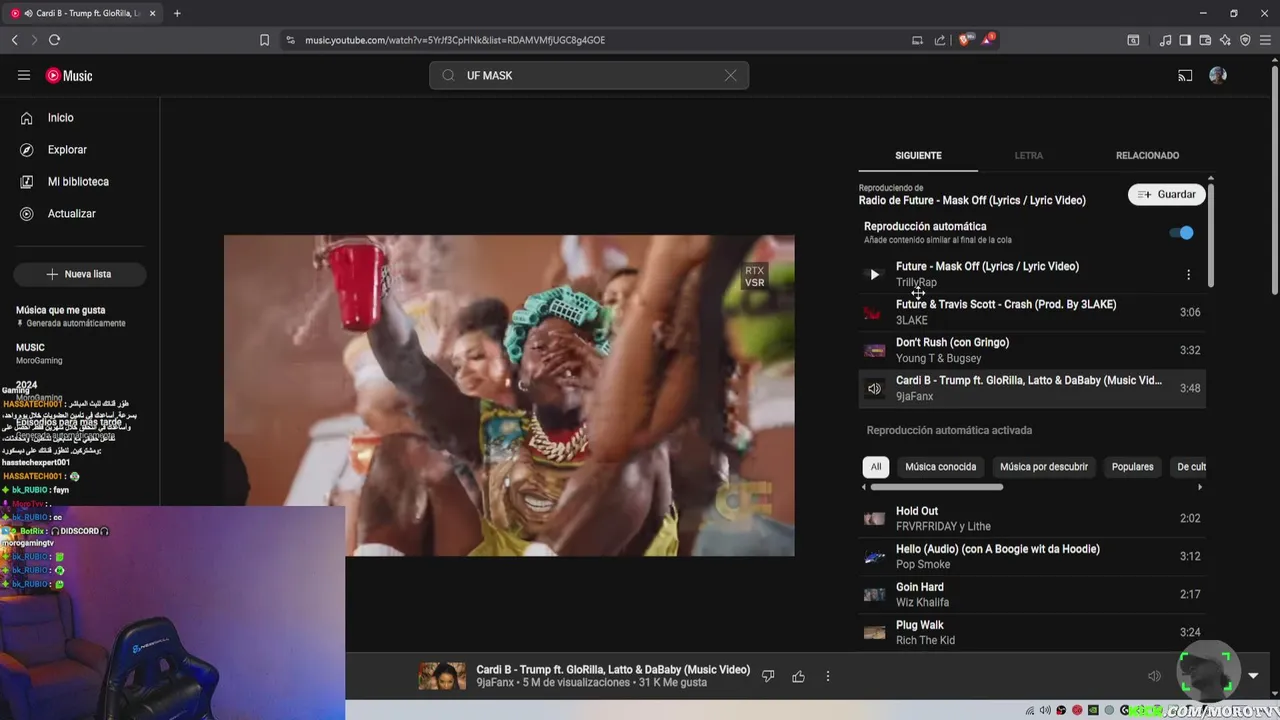Open the system tray volume icon
Screen dimensions: 1280x720
click(1045, 710)
